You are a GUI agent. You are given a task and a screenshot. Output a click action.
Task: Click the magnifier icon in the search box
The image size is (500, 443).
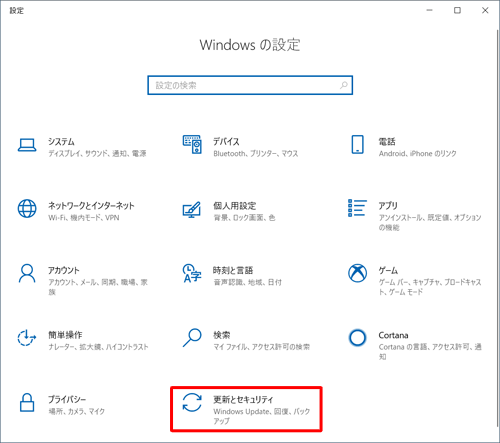(x=344, y=85)
